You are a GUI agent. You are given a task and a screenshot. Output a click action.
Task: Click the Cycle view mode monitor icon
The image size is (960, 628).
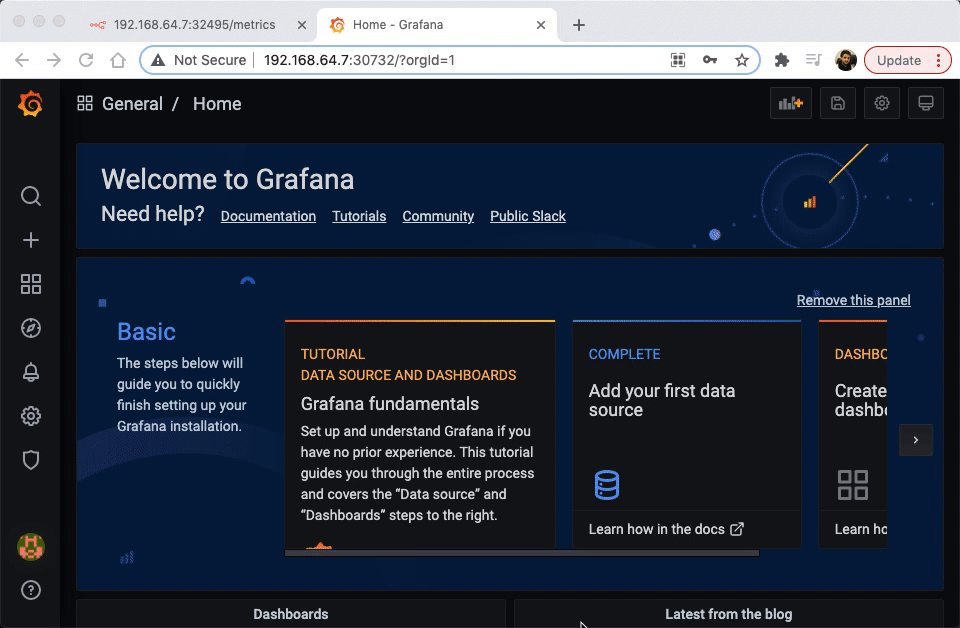pyautogui.click(x=926, y=103)
